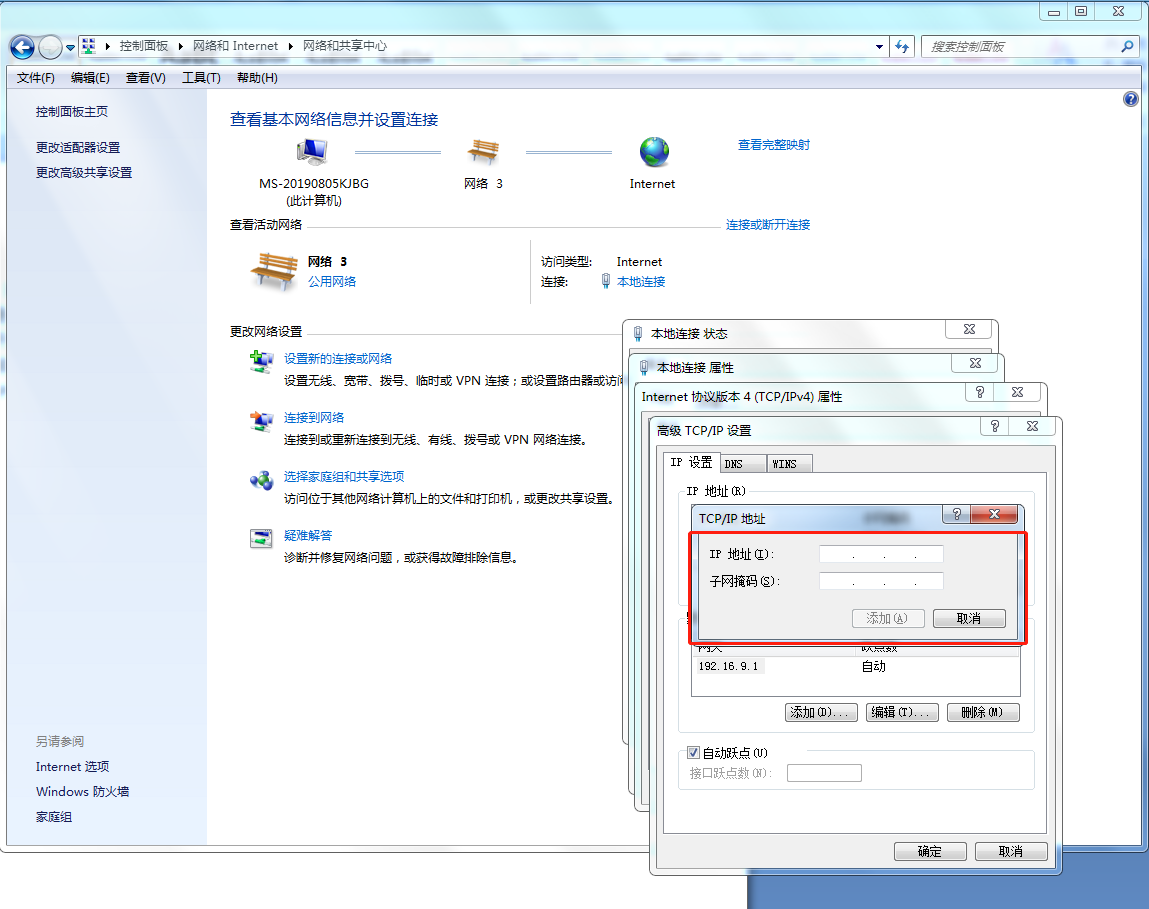The height and width of the screenshot is (909, 1149).
Task: Open Control Panel help question mark icon
Action: click(1131, 99)
